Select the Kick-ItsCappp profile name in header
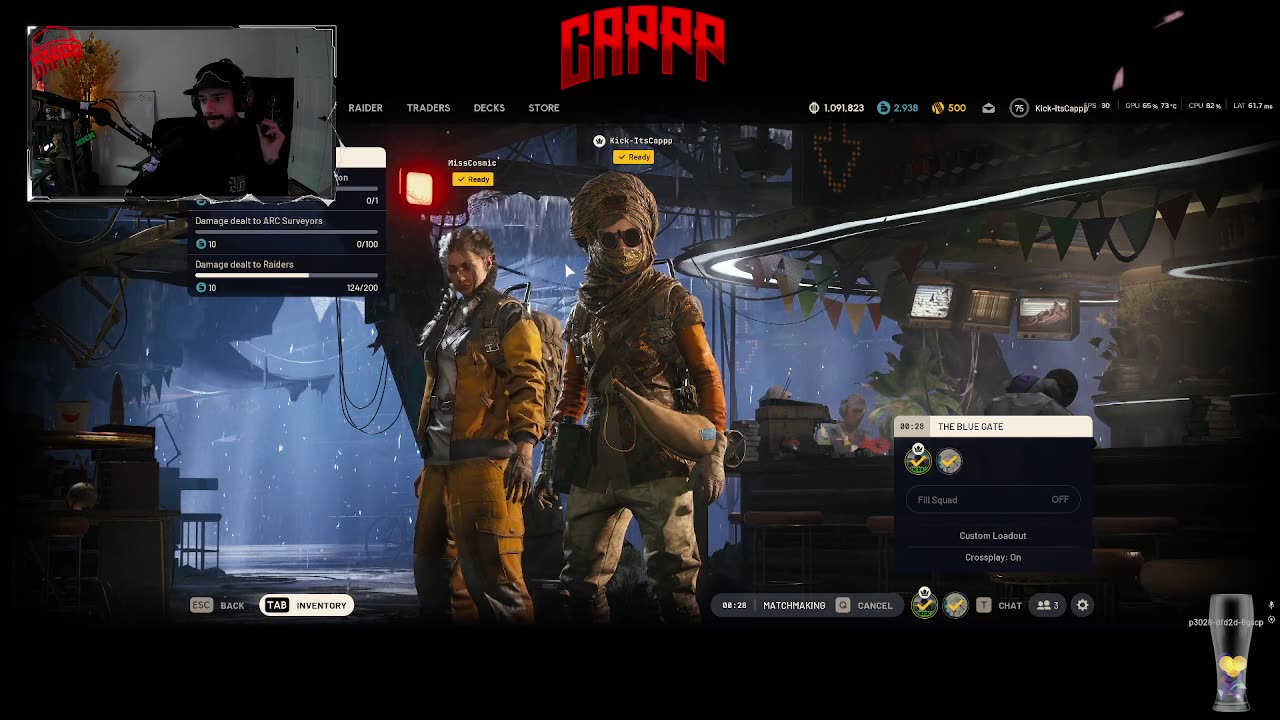This screenshot has height=720, width=1280. [1061, 108]
